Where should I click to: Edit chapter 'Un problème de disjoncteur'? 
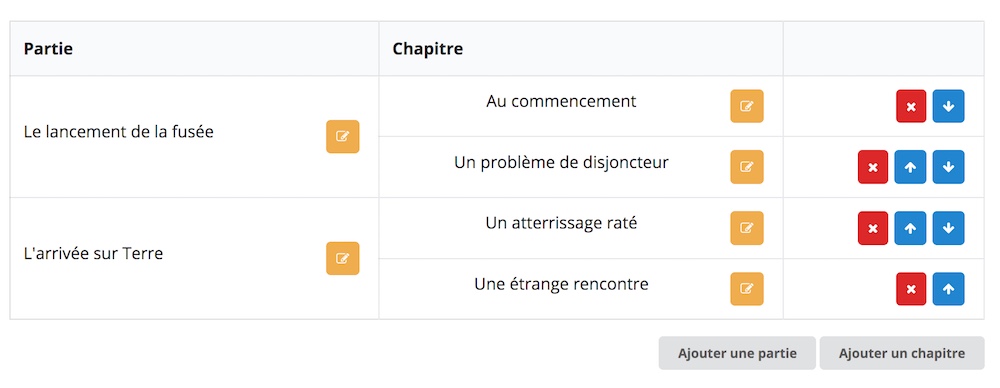point(747,167)
